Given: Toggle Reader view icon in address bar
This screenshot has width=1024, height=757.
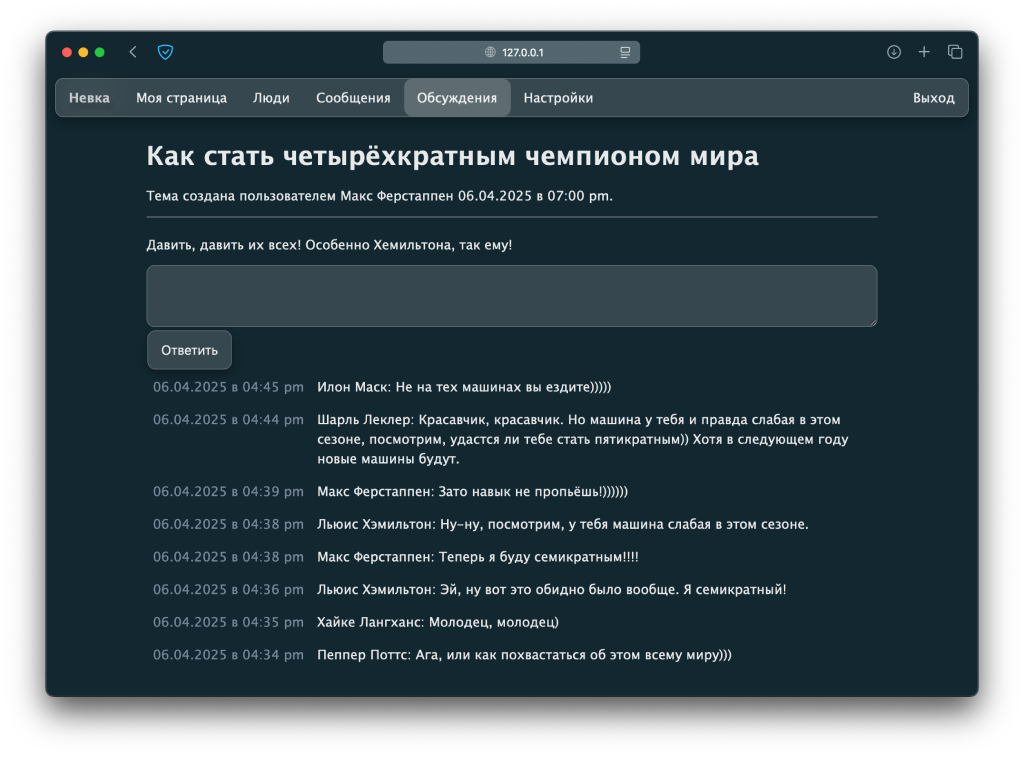Looking at the screenshot, I should coord(625,52).
